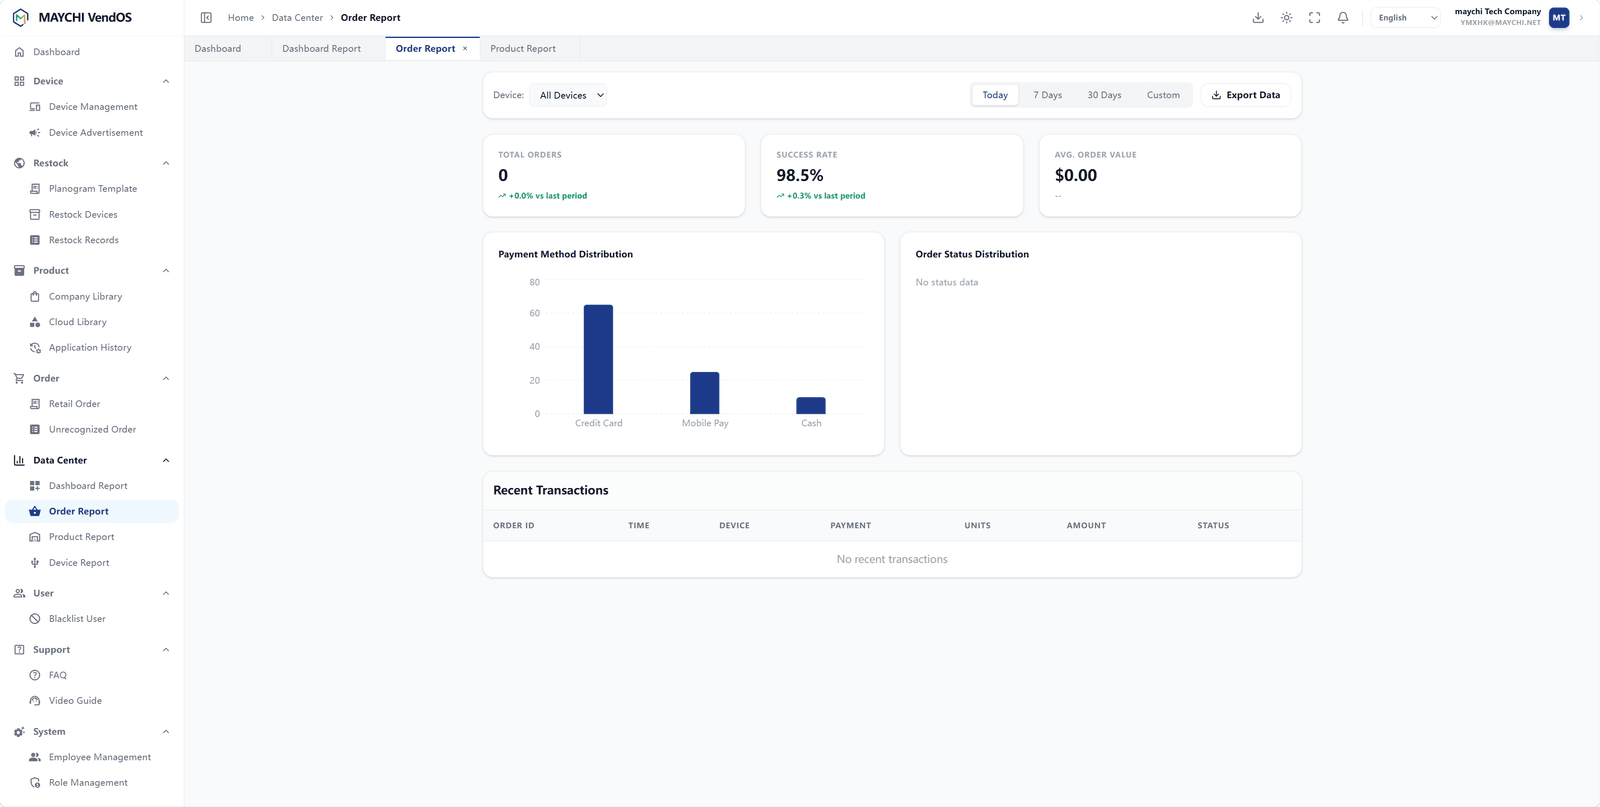Image resolution: width=1600 pixels, height=807 pixels.
Task: Click Data Center in the breadcrumb
Action: click(297, 18)
